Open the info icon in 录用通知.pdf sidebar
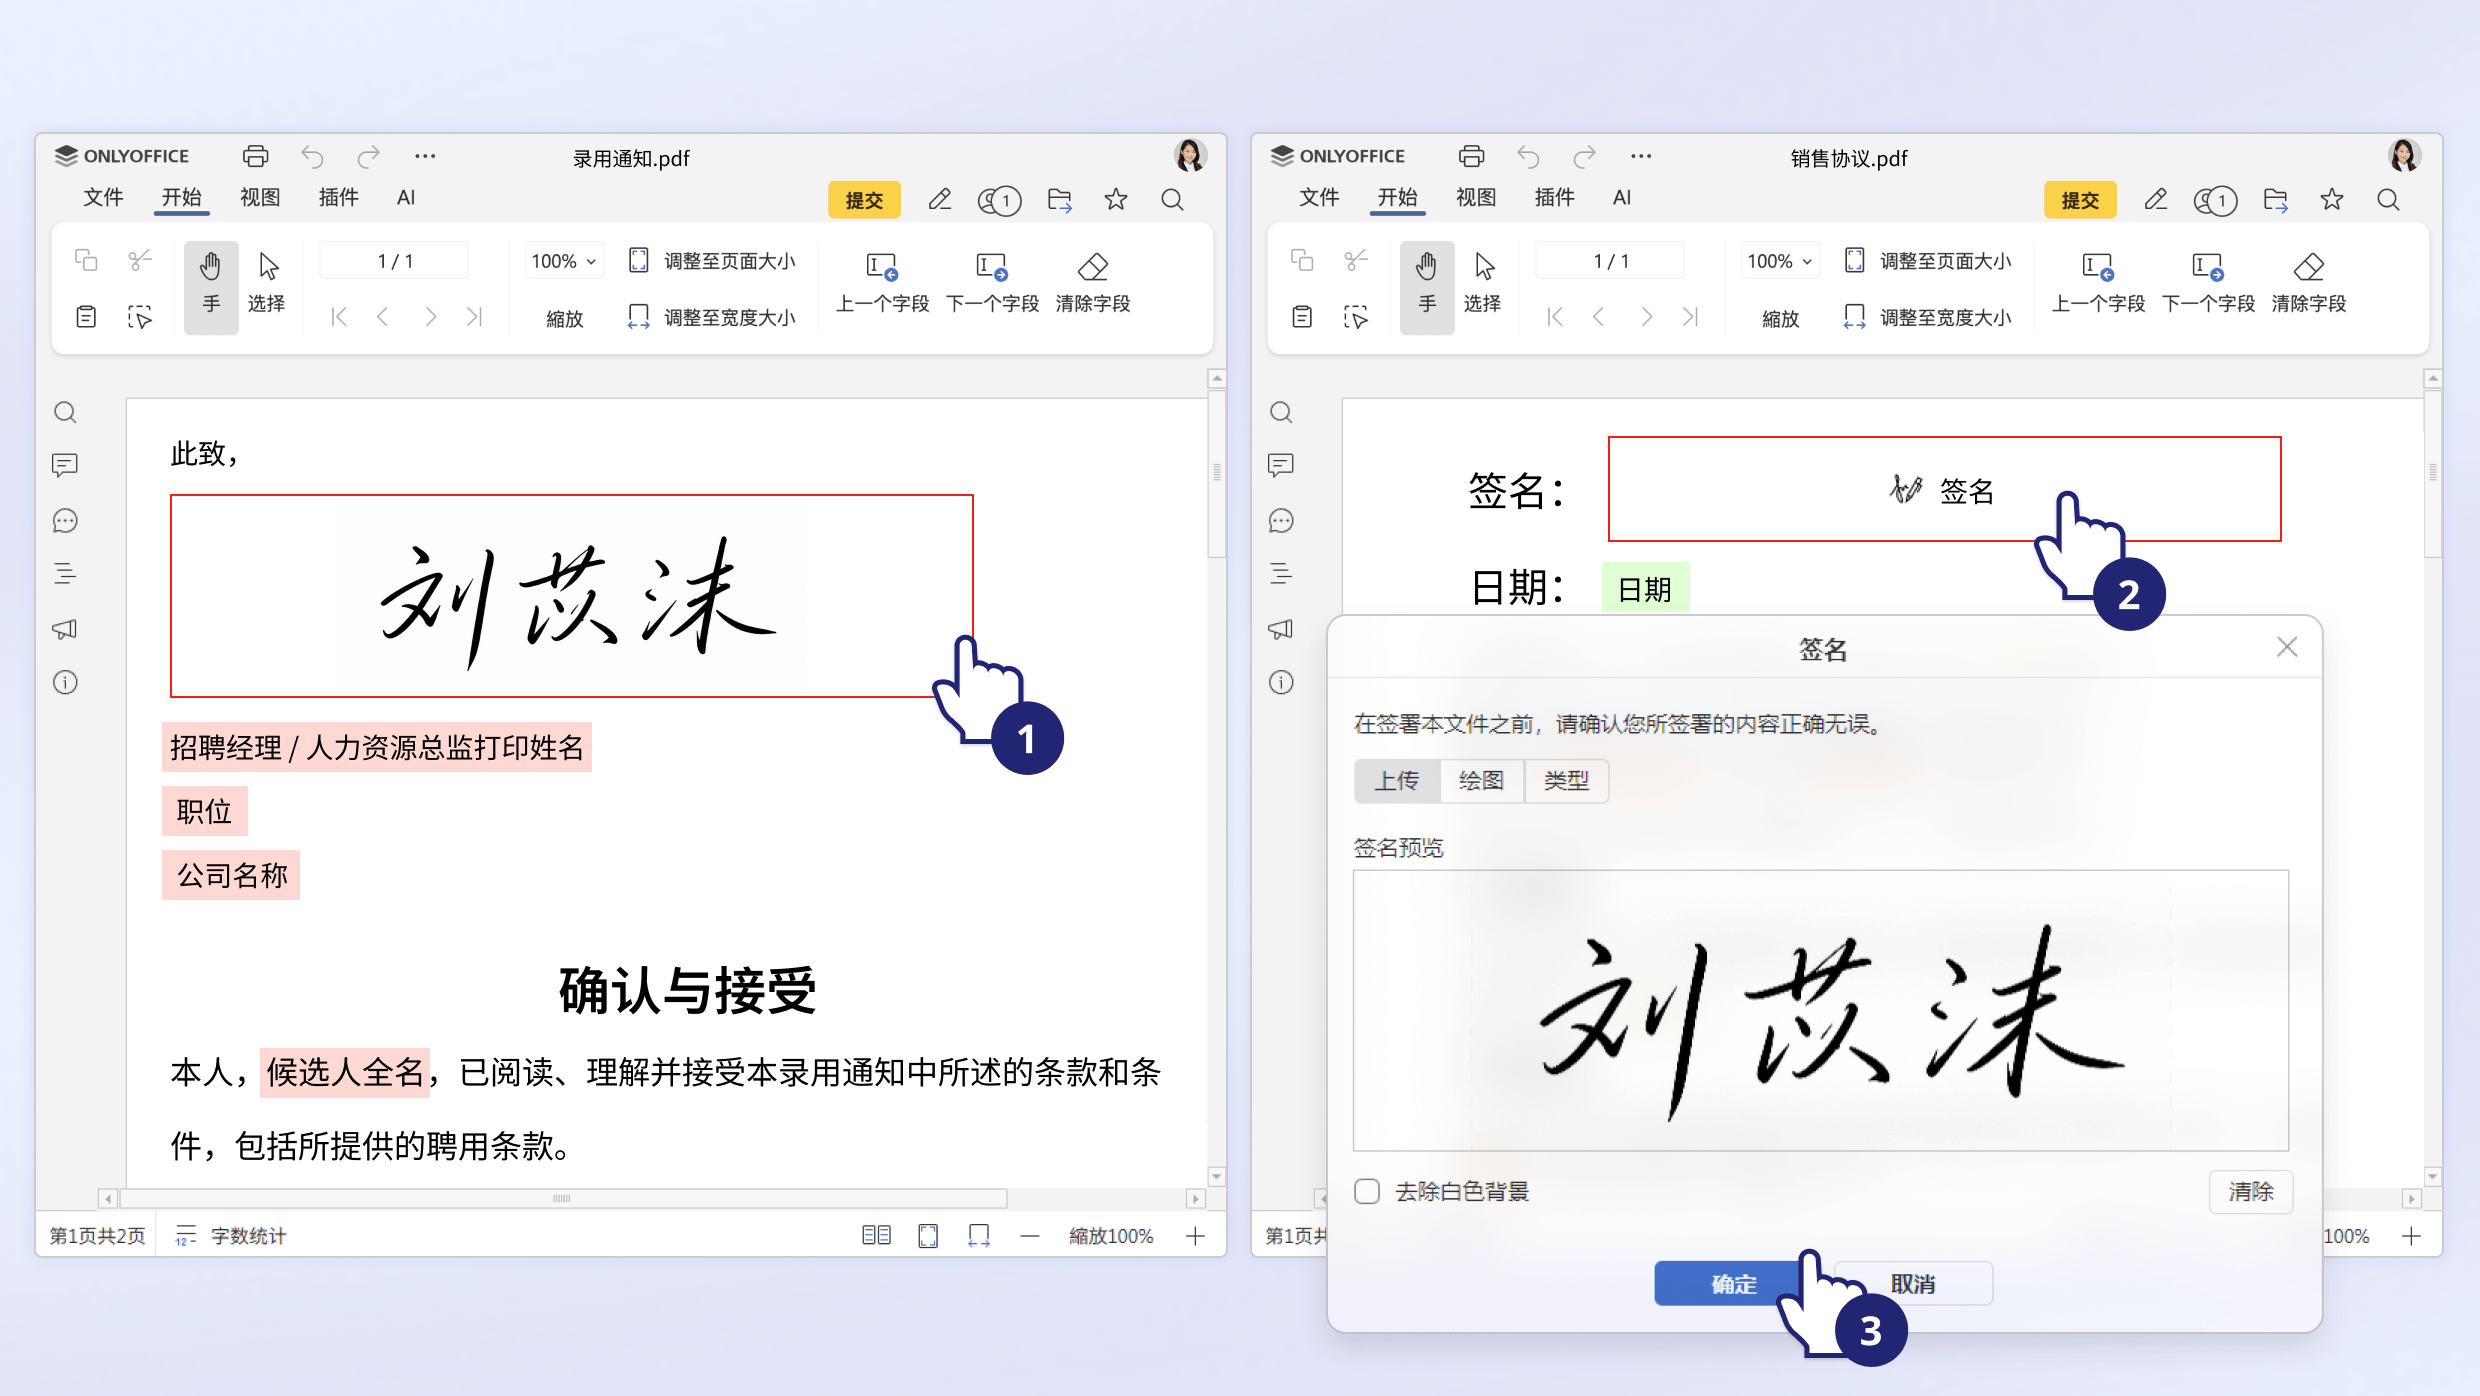This screenshot has height=1396, width=2480. tap(66, 683)
